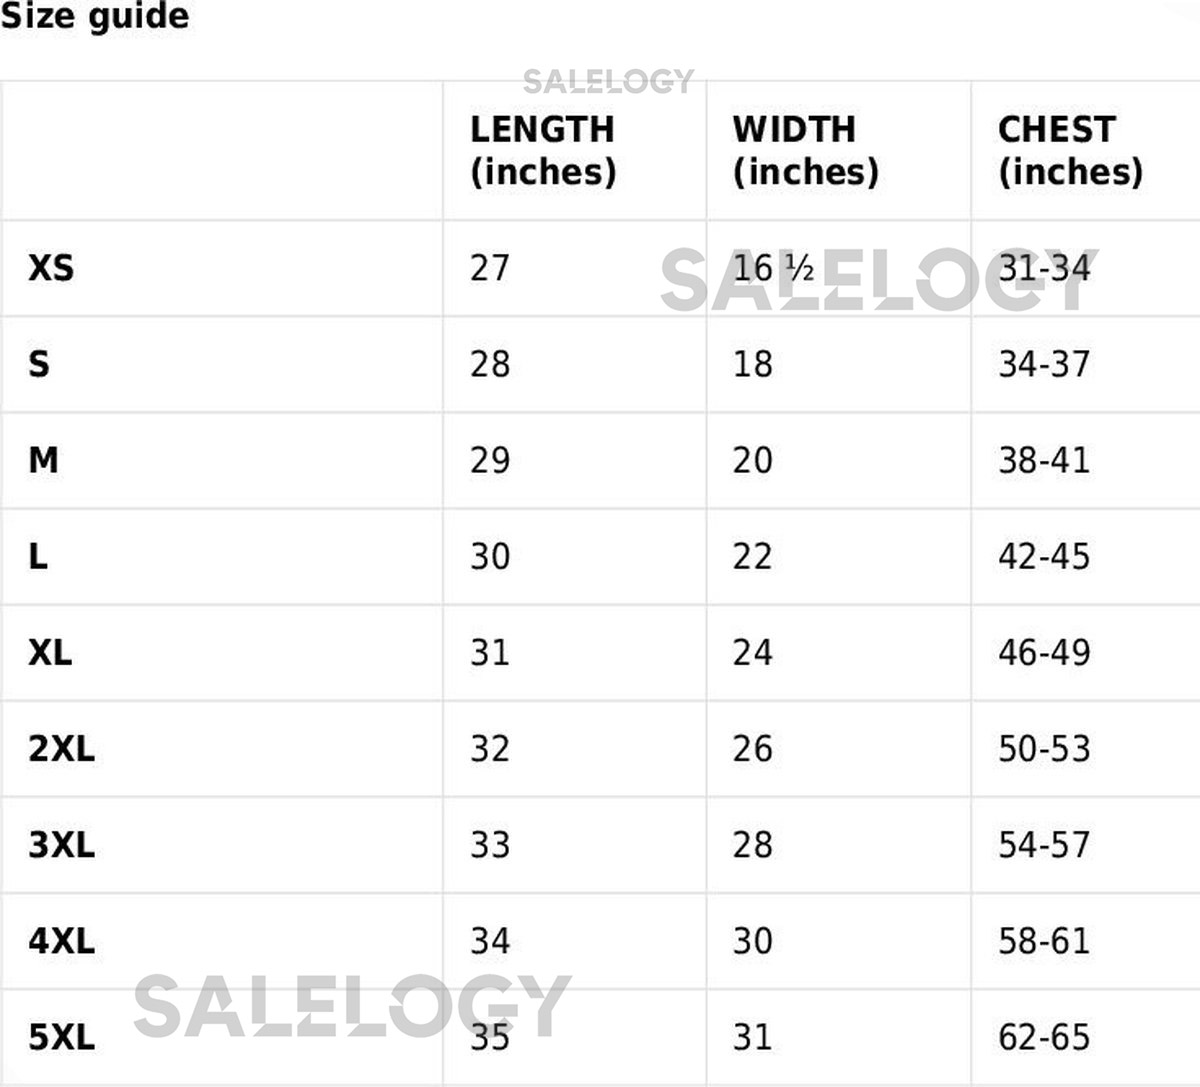
Task: Click chest range 46-49 for XL
Action: (x=1044, y=652)
